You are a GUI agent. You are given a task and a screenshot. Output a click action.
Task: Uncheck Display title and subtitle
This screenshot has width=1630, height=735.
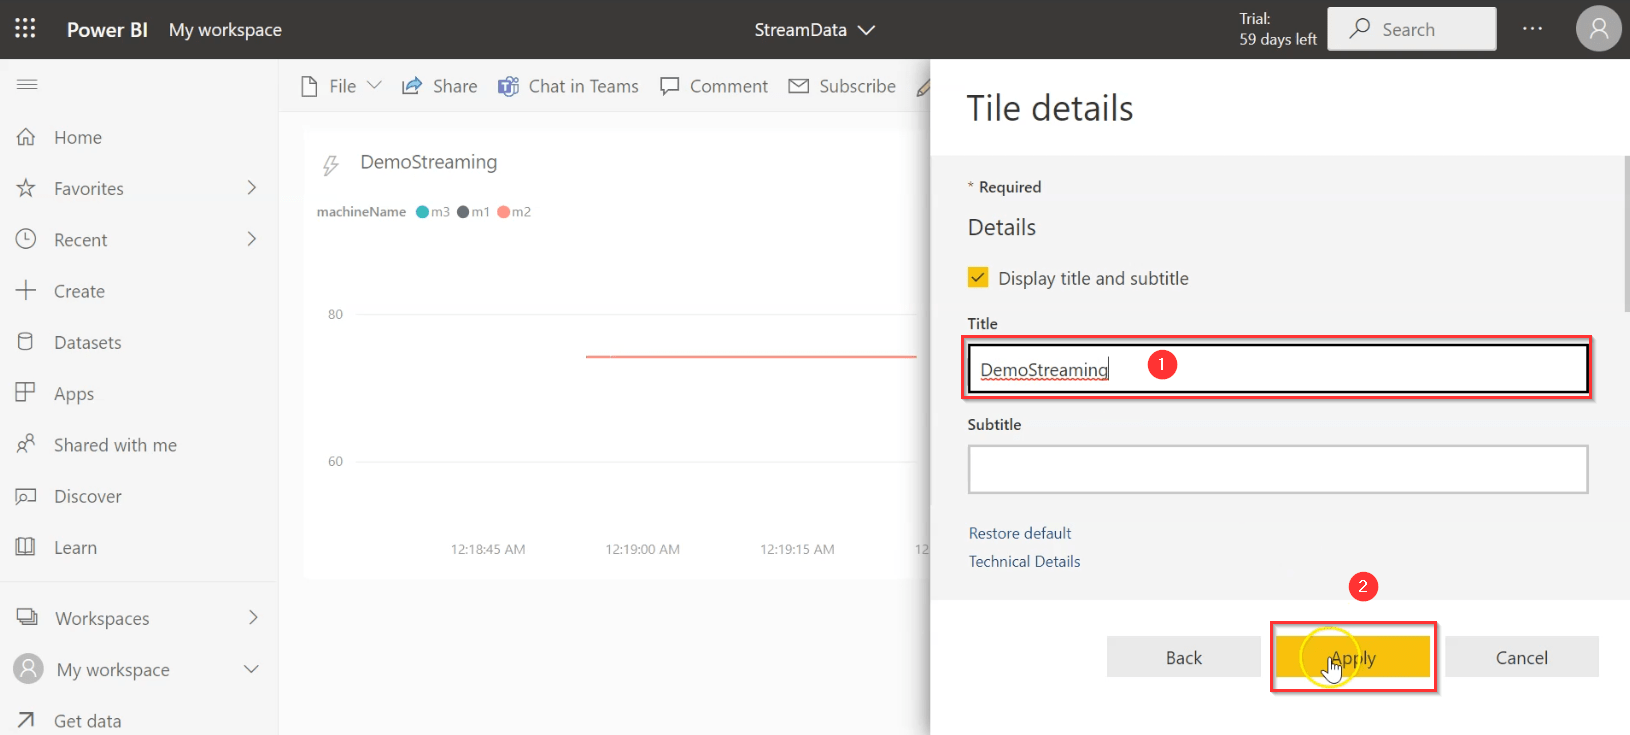[978, 278]
